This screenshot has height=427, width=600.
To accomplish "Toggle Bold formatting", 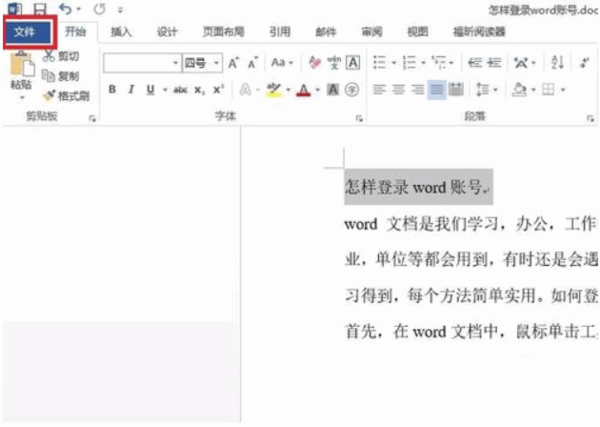I will [112, 90].
